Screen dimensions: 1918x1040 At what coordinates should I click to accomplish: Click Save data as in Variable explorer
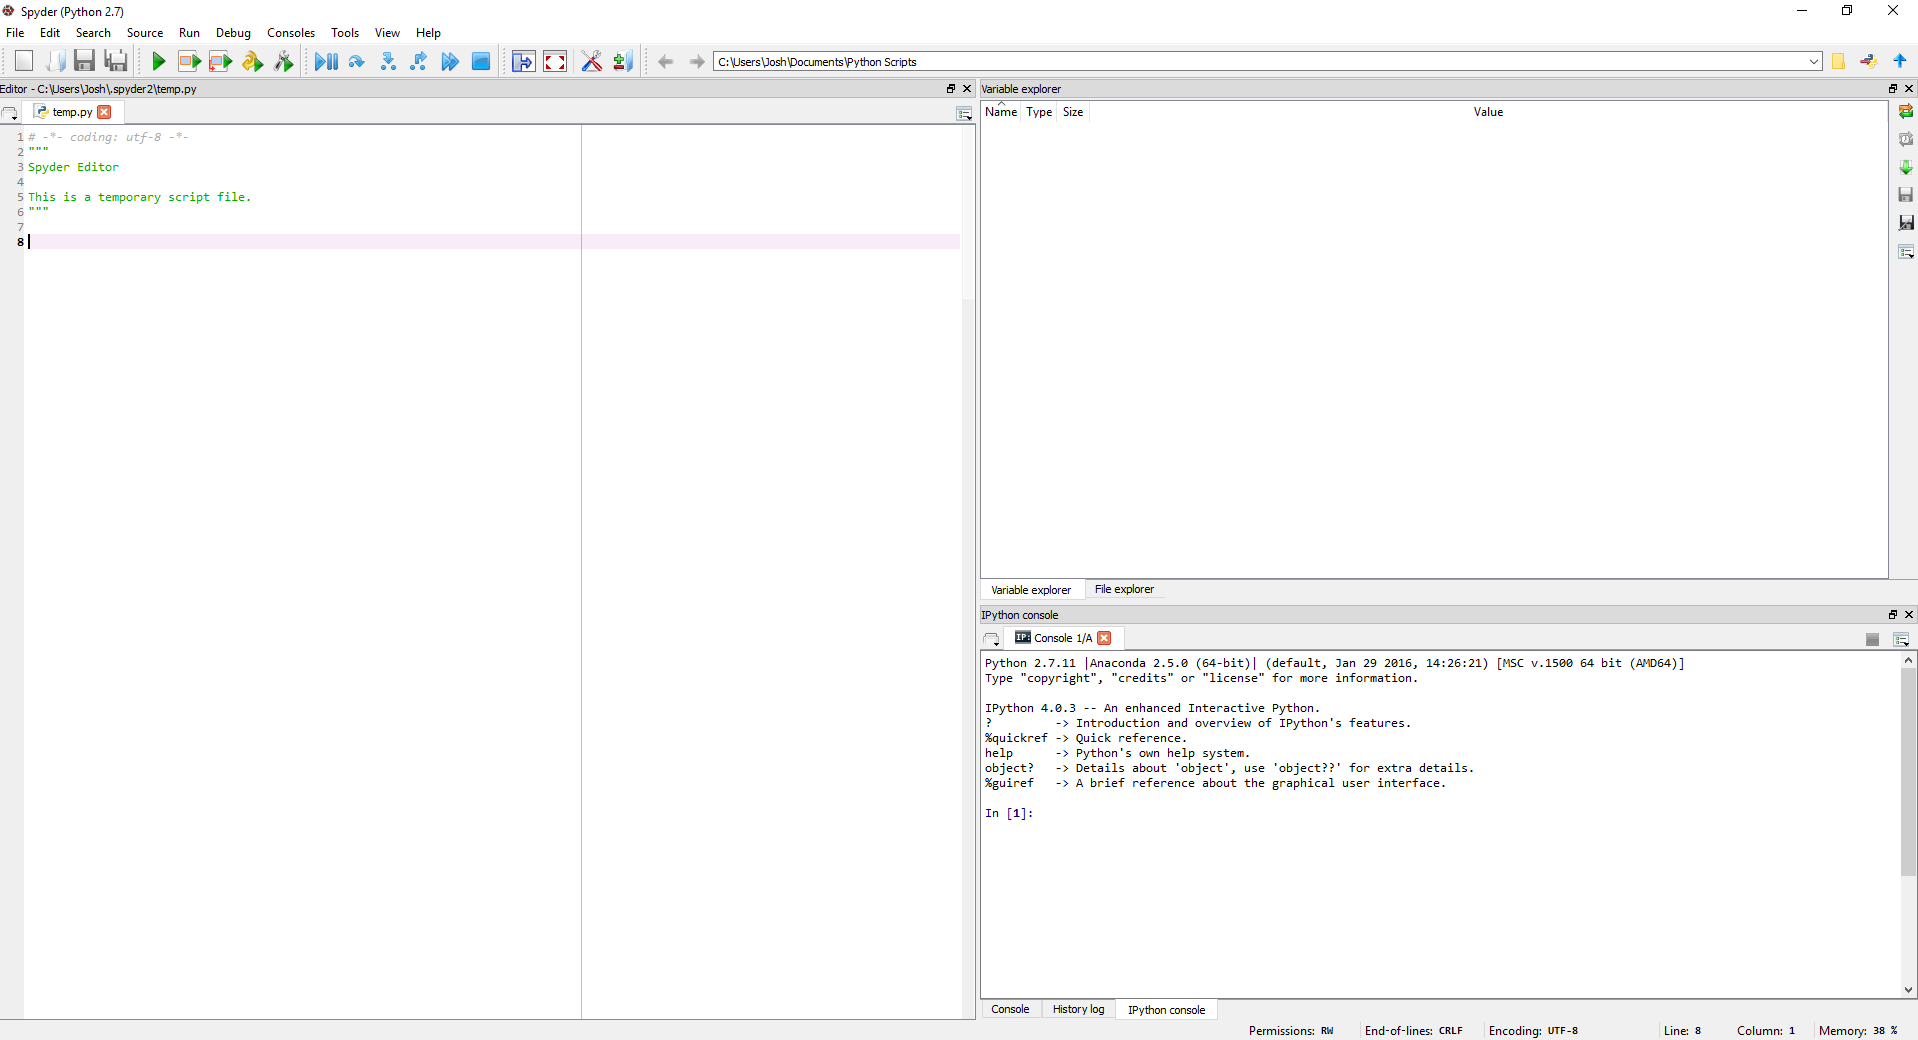click(x=1906, y=223)
